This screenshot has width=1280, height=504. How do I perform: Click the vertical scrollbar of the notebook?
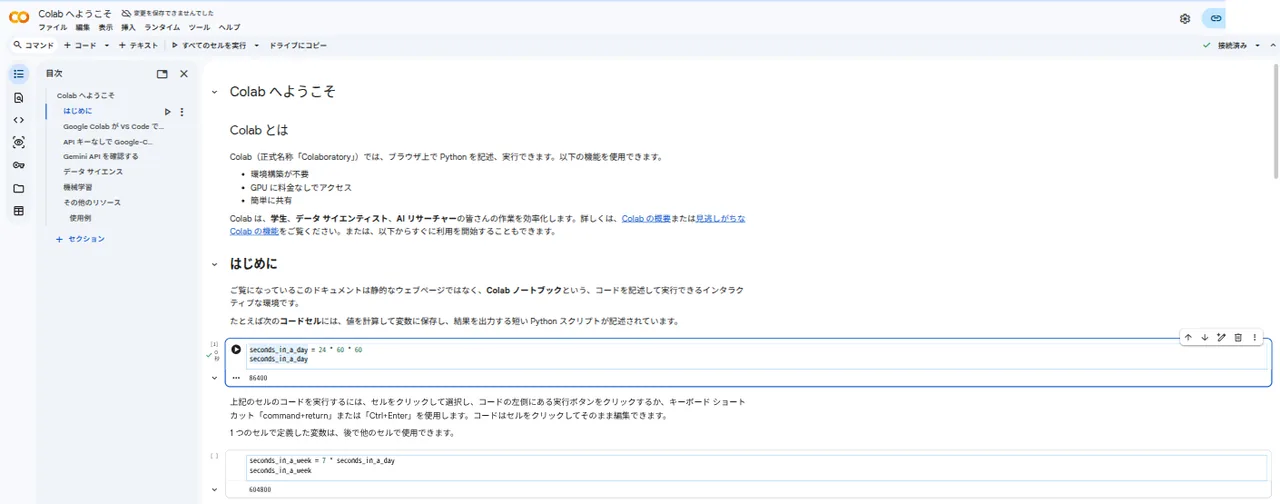(1274, 120)
